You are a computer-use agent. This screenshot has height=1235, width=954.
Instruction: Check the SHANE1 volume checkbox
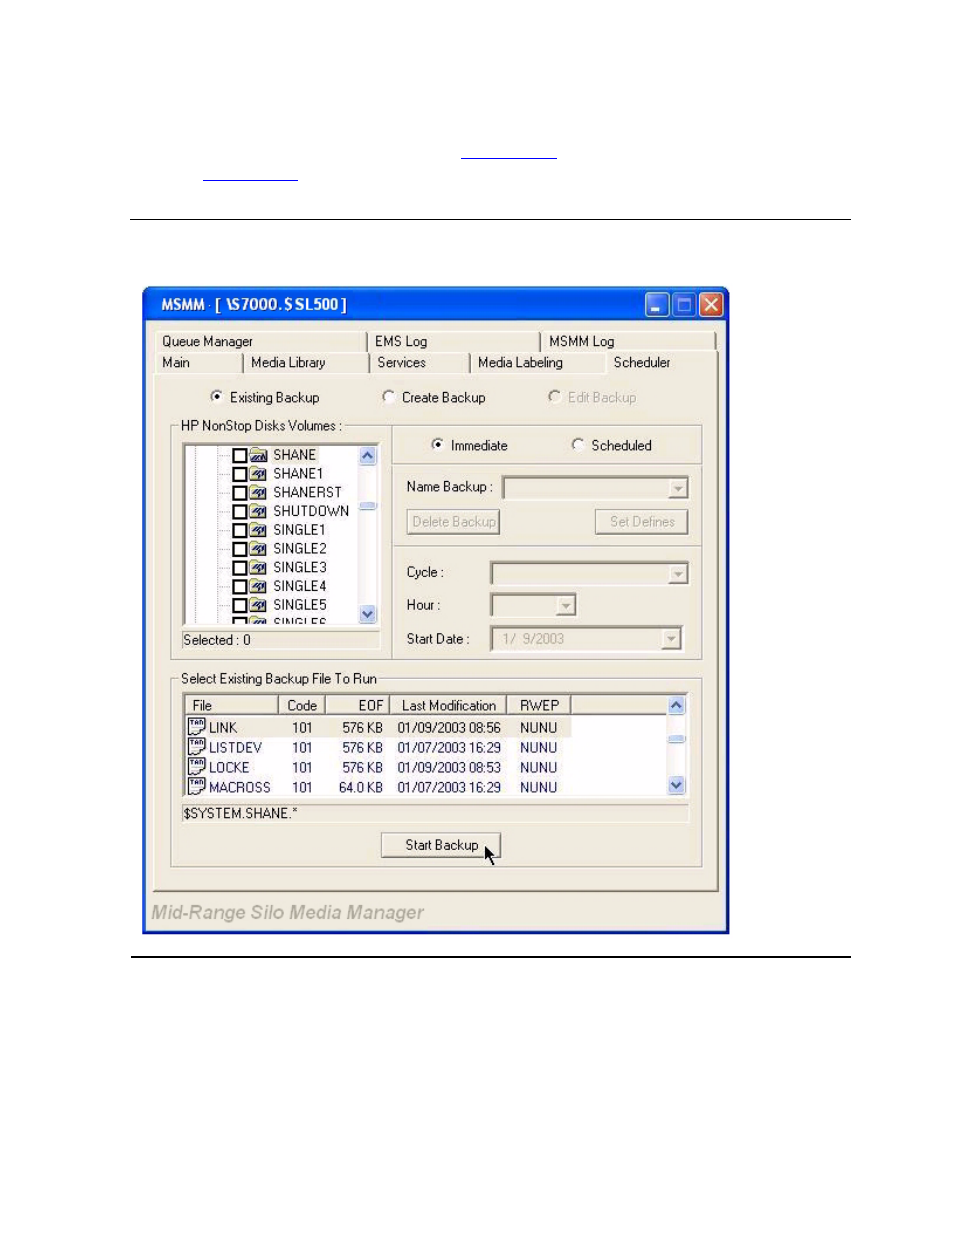[x=240, y=474]
